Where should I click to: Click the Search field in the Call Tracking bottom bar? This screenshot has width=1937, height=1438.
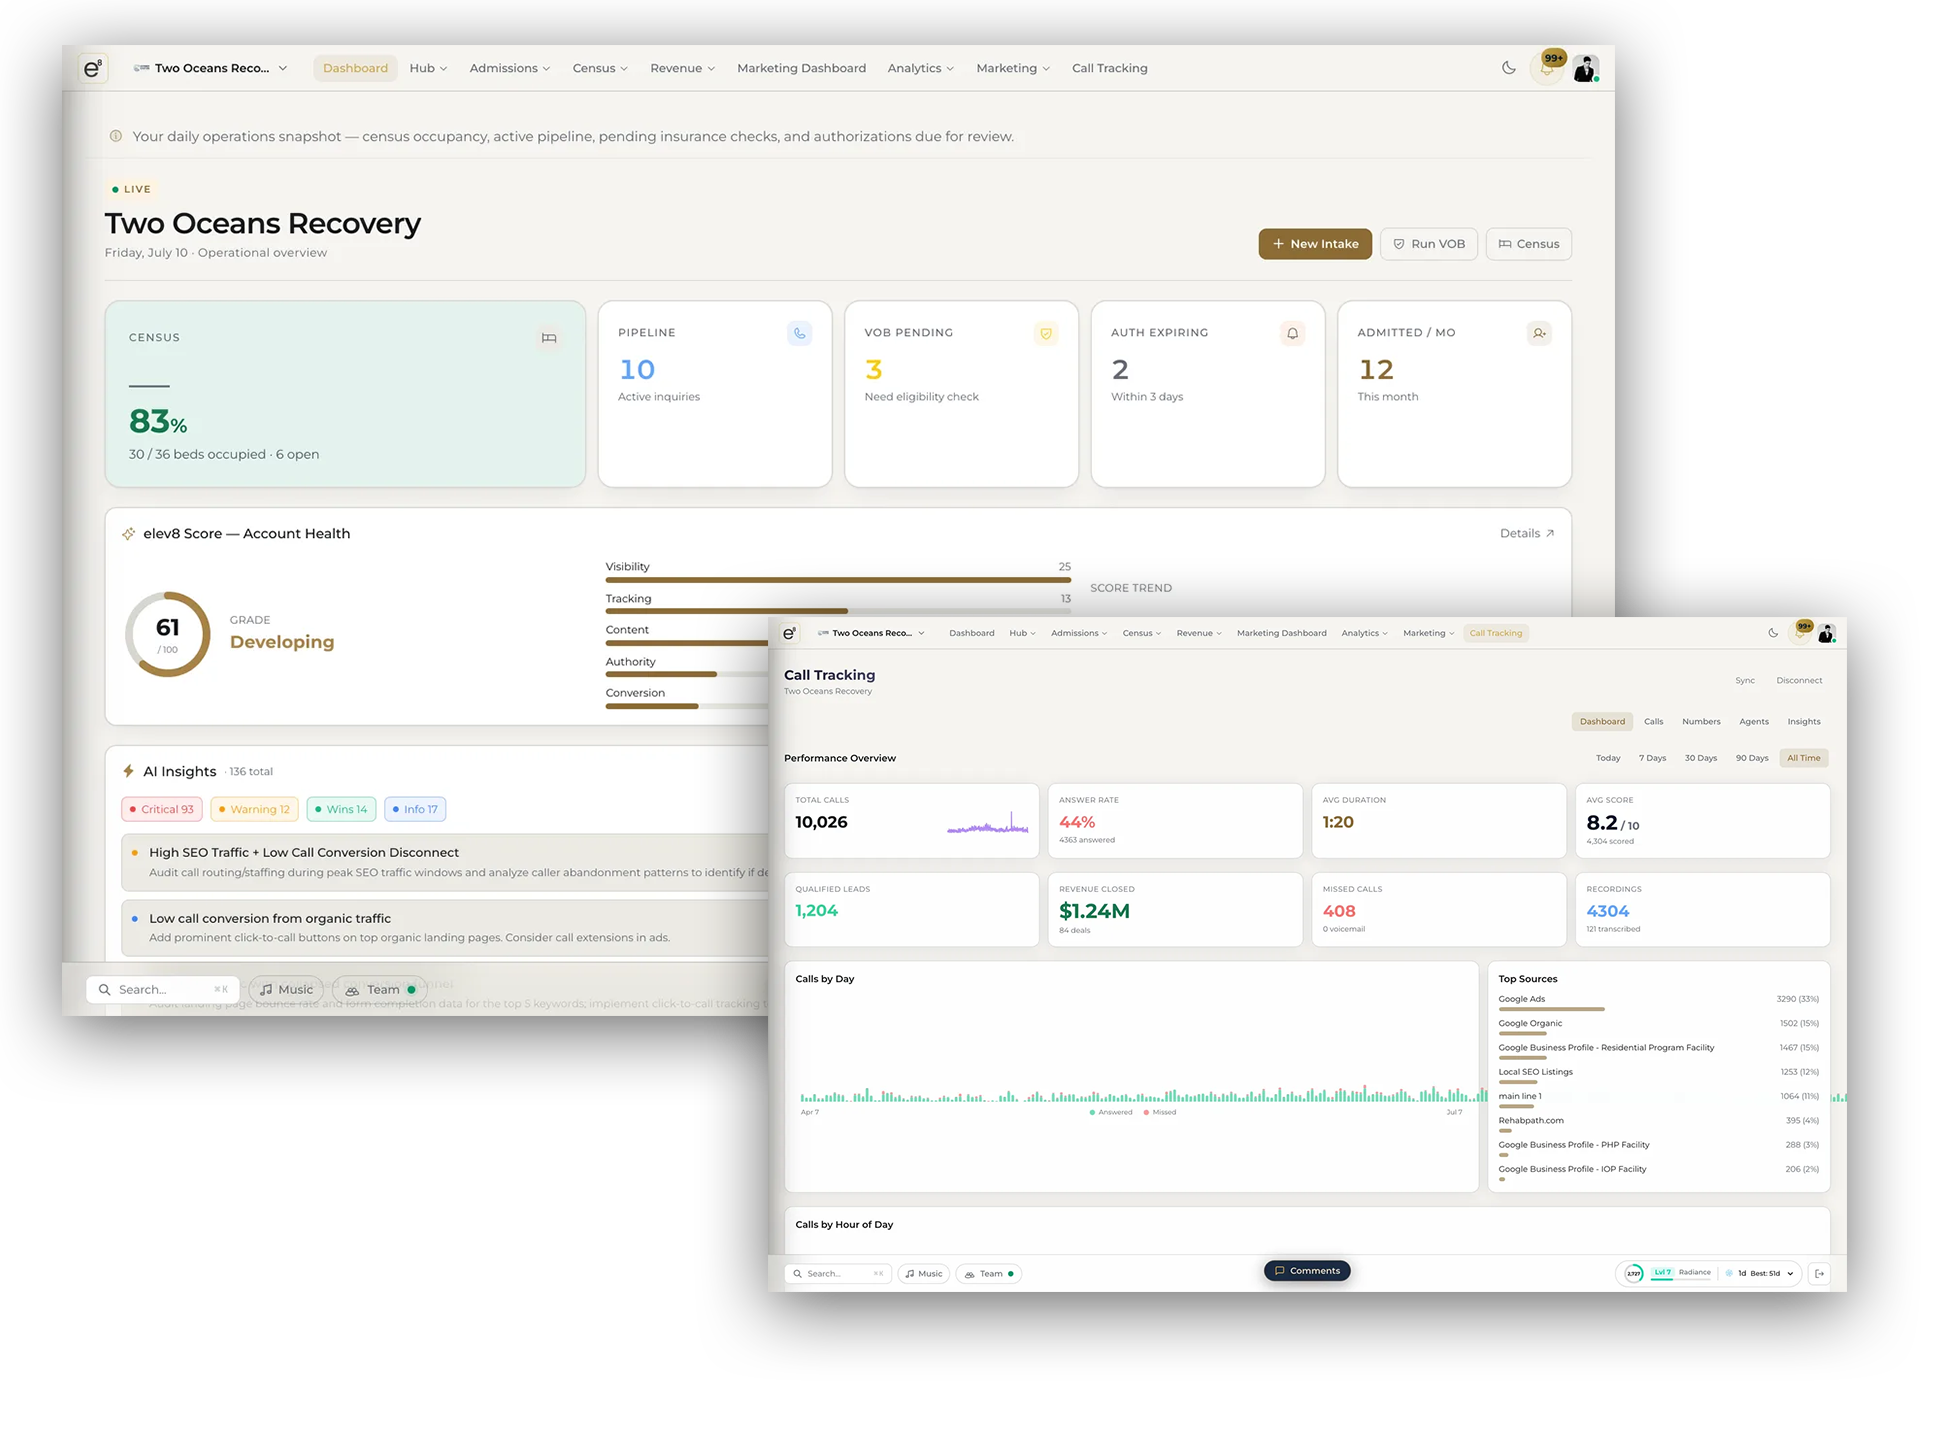(x=838, y=1274)
